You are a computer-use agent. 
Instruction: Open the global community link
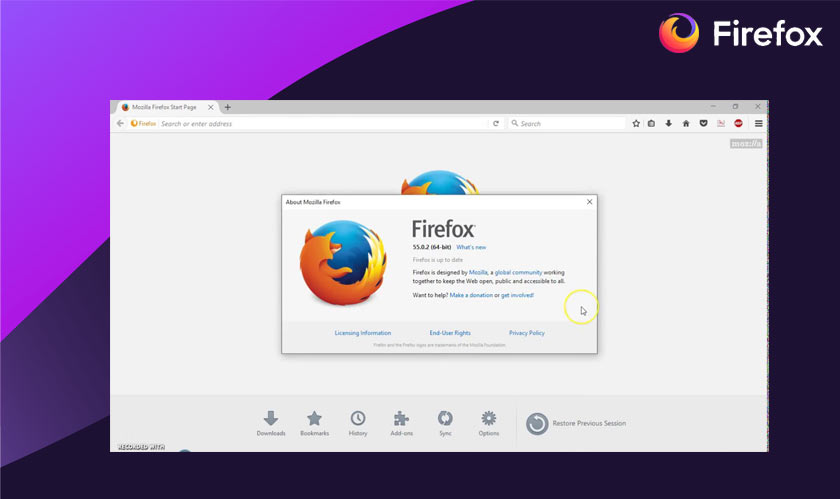(518, 272)
